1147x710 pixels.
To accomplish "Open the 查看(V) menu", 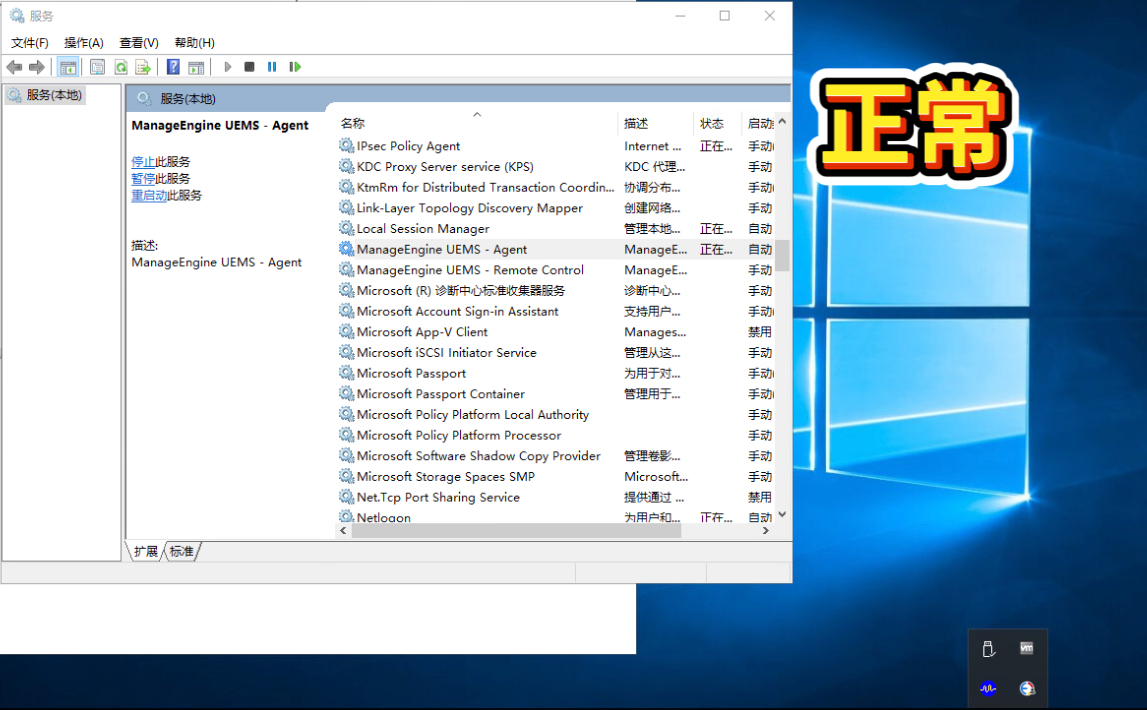I will coord(139,43).
